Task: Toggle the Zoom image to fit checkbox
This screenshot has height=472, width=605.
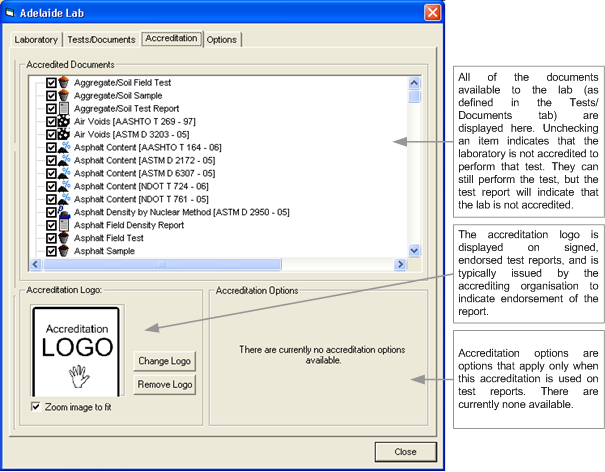Action: click(37, 407)
